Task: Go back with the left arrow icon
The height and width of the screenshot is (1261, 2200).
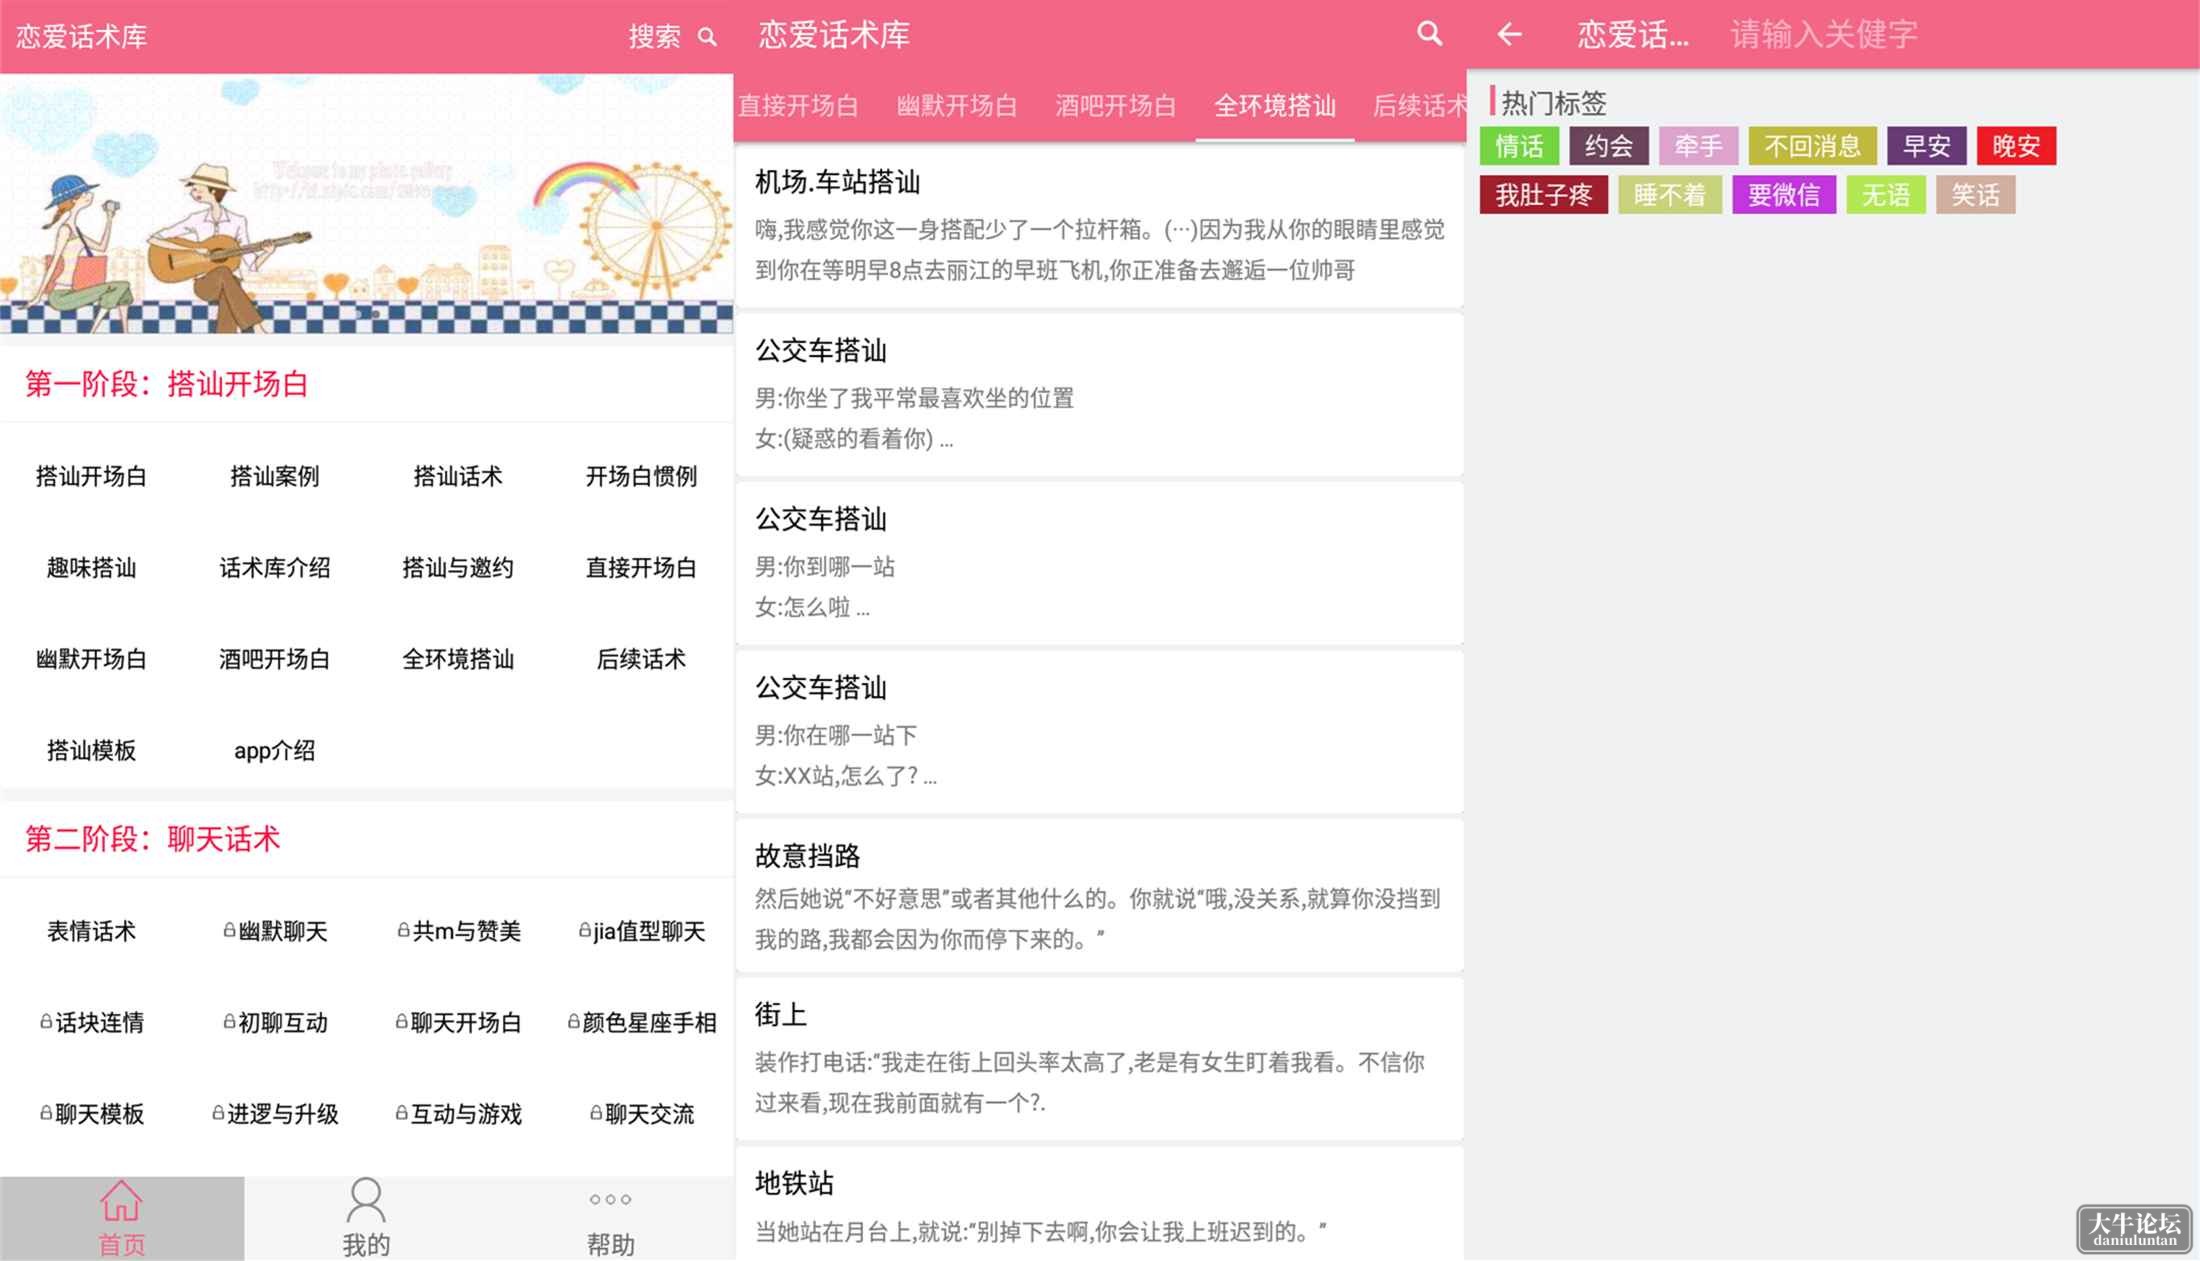Action: pos(1509,35)
